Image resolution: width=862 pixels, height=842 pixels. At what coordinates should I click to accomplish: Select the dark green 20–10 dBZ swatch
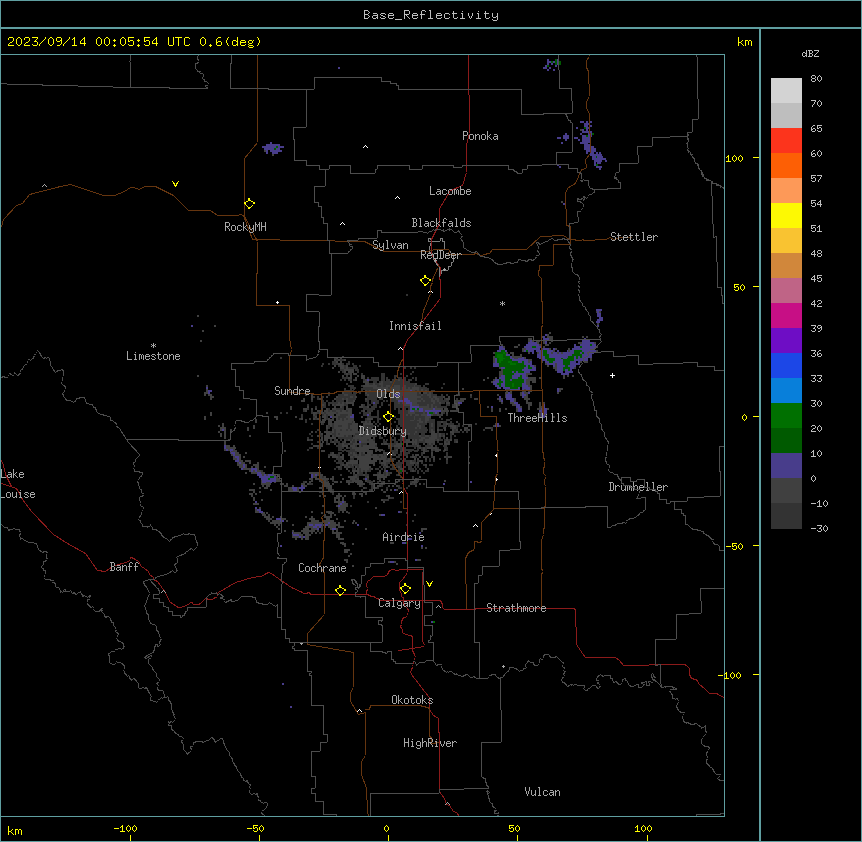(786, 441)
